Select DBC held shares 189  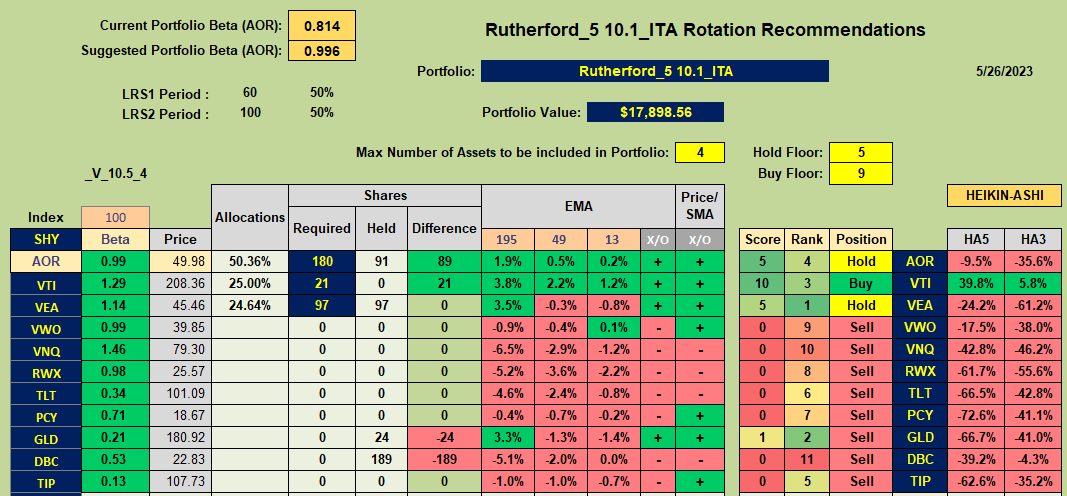381,460
